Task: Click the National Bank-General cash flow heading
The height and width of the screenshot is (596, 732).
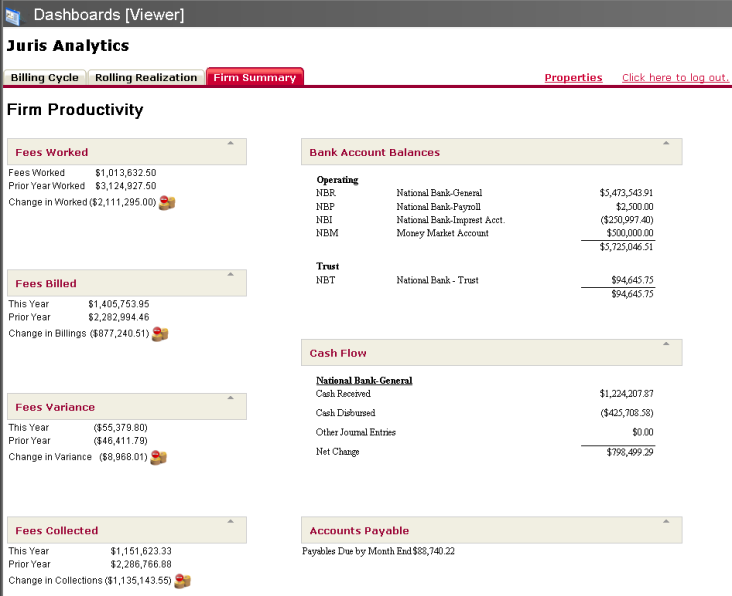Action: coord(364,381)
